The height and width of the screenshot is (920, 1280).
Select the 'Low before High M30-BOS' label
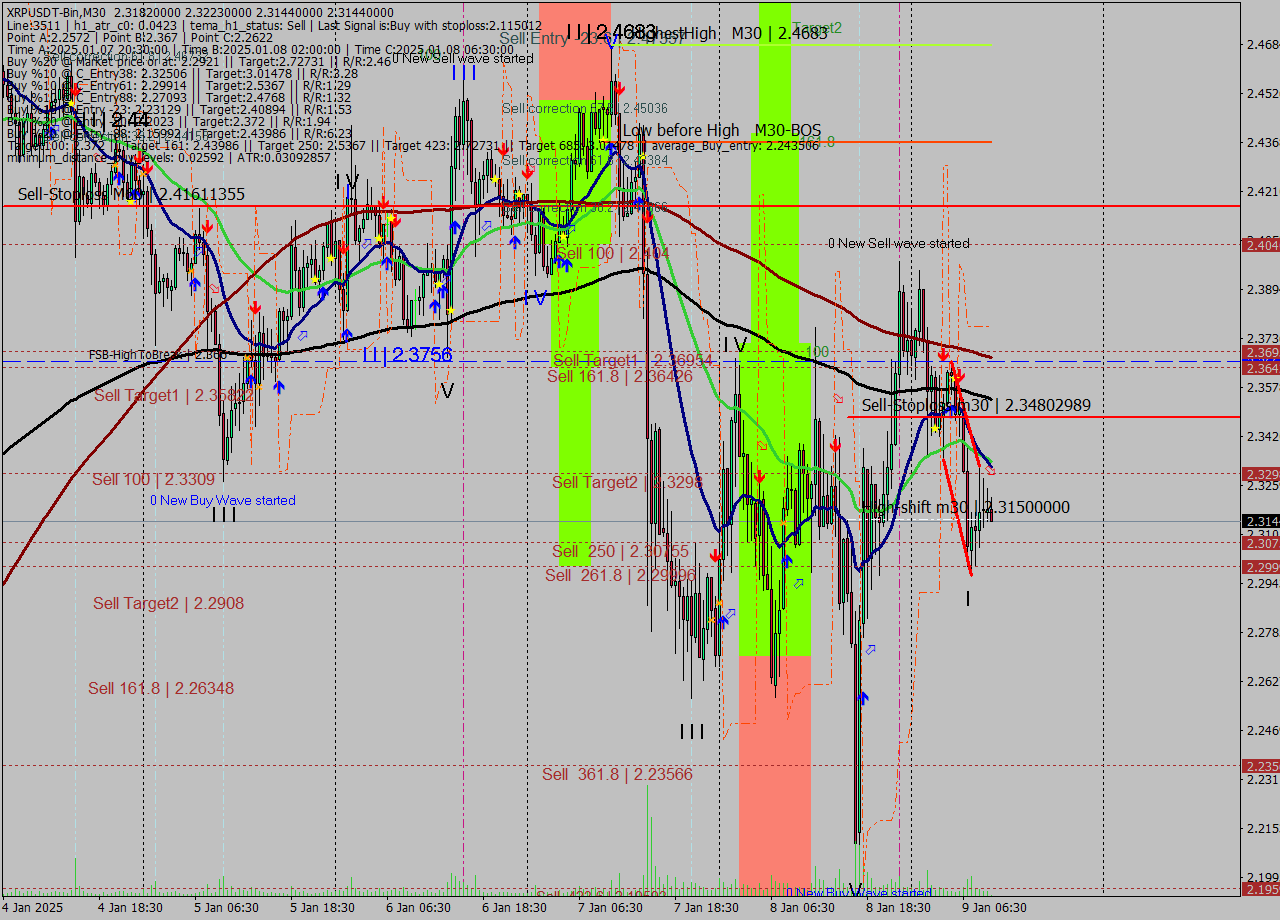click(721, 130)
